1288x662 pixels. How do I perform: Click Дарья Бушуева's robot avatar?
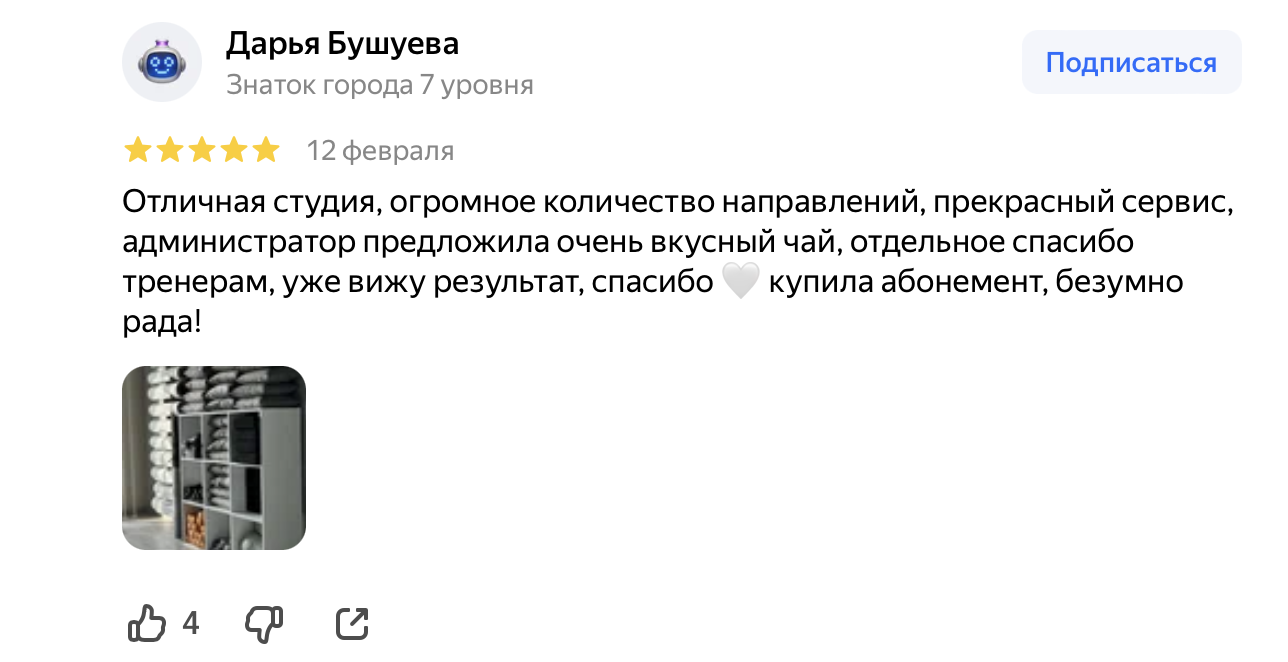[162, 63]
